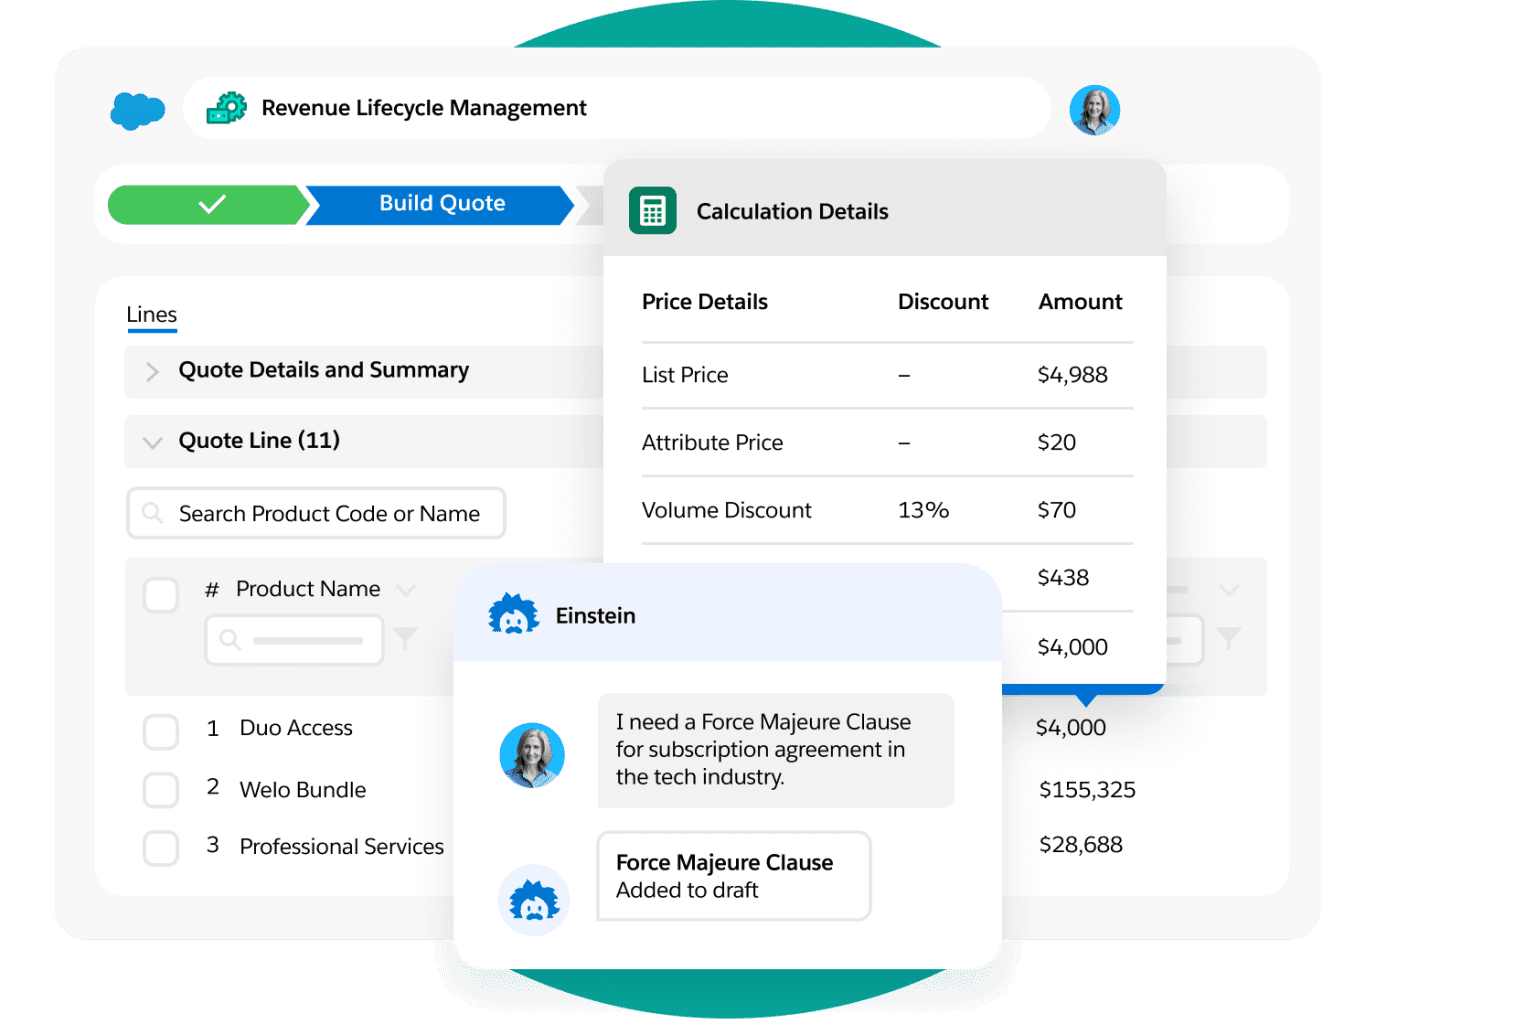Screen dimensions: 1536x1024
Task: Check the Duo Access row checkbox
Action: point(161,732)
